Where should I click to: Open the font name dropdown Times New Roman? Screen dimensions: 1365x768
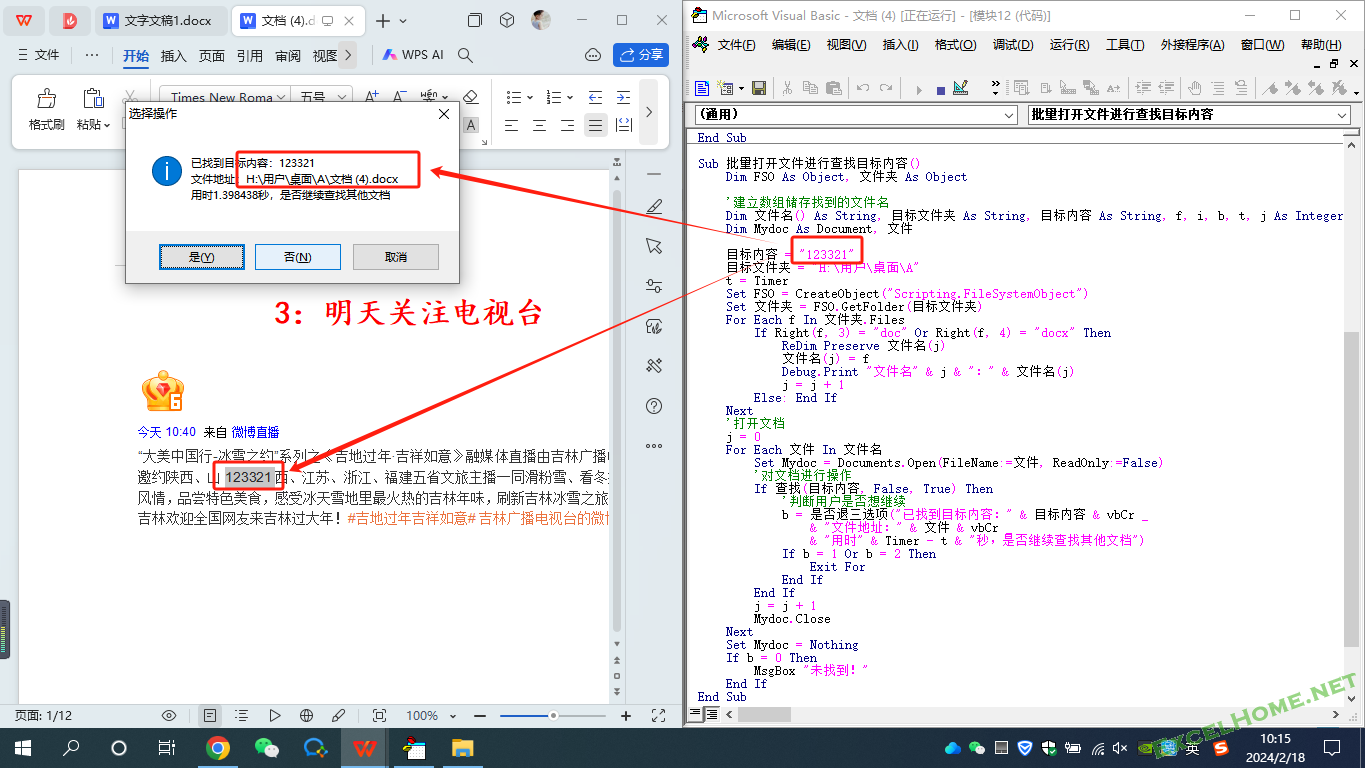[x=281, y=97]
